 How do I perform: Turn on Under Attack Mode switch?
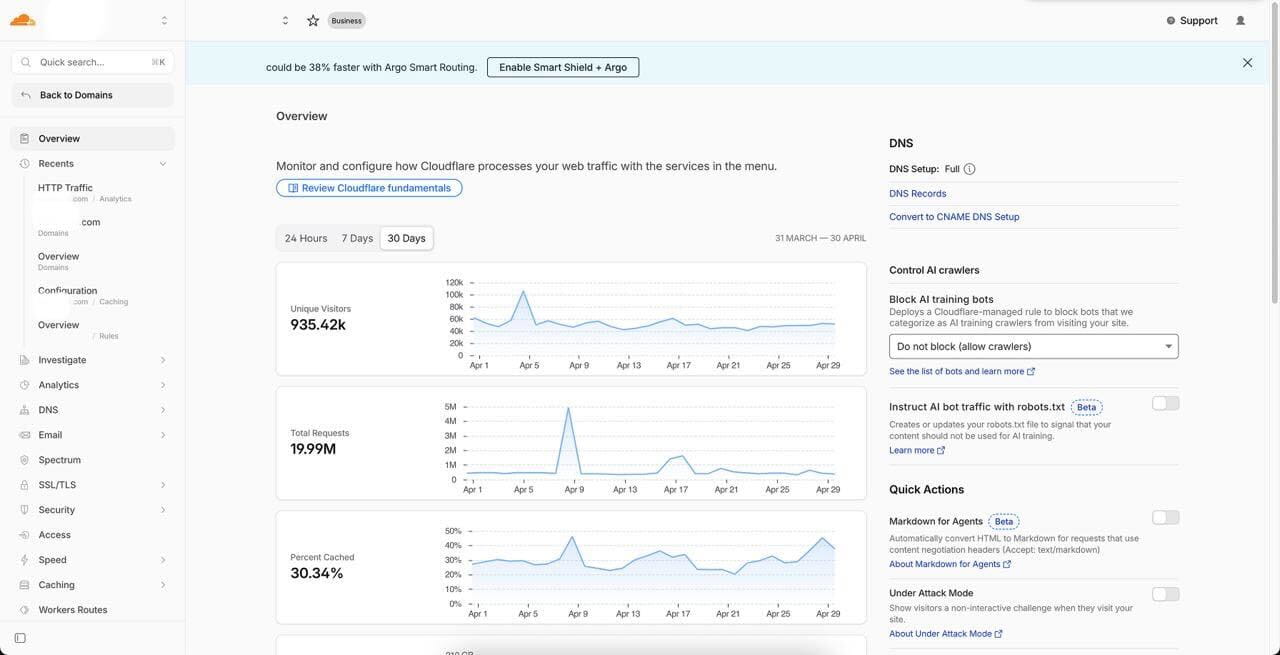(1166, 594)
